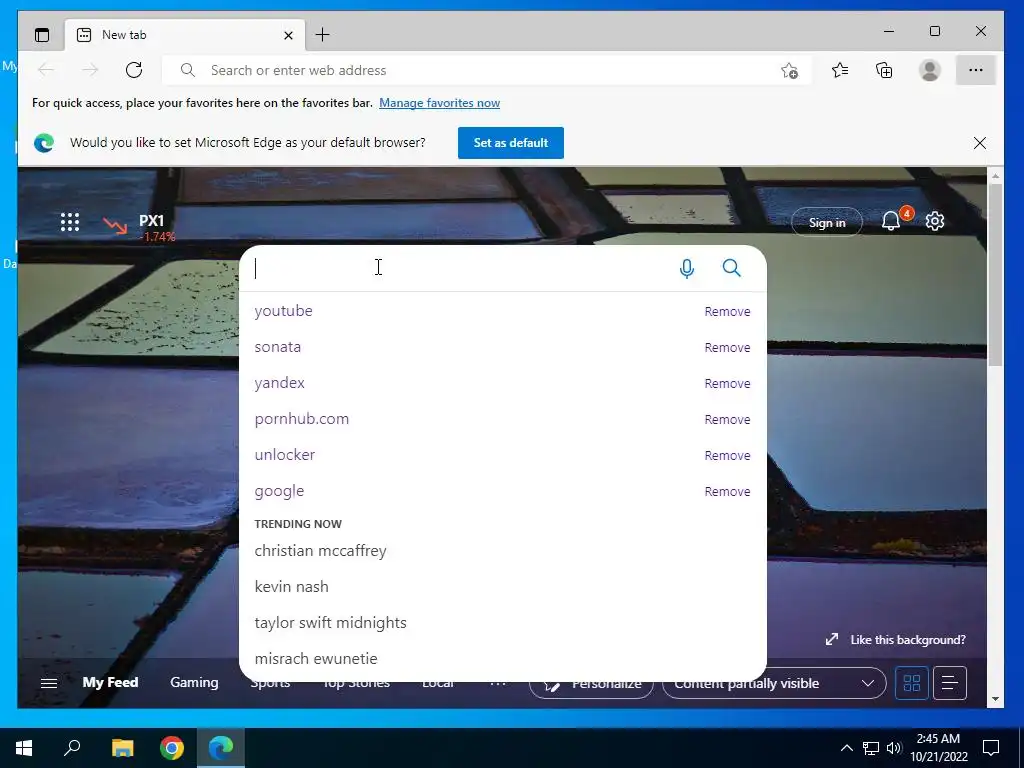Open the app launcher grid icon
The height and width of the screenshot is (768, 1024).
click(x=70, y=222)
